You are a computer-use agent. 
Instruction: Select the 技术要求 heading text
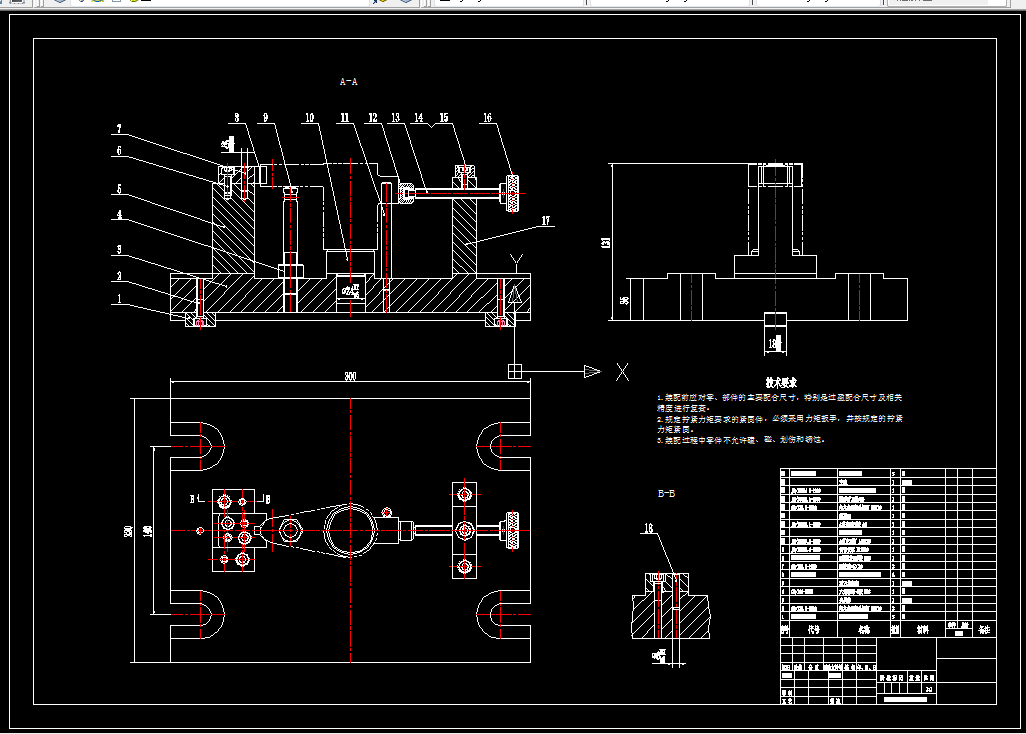pos(781,383)
